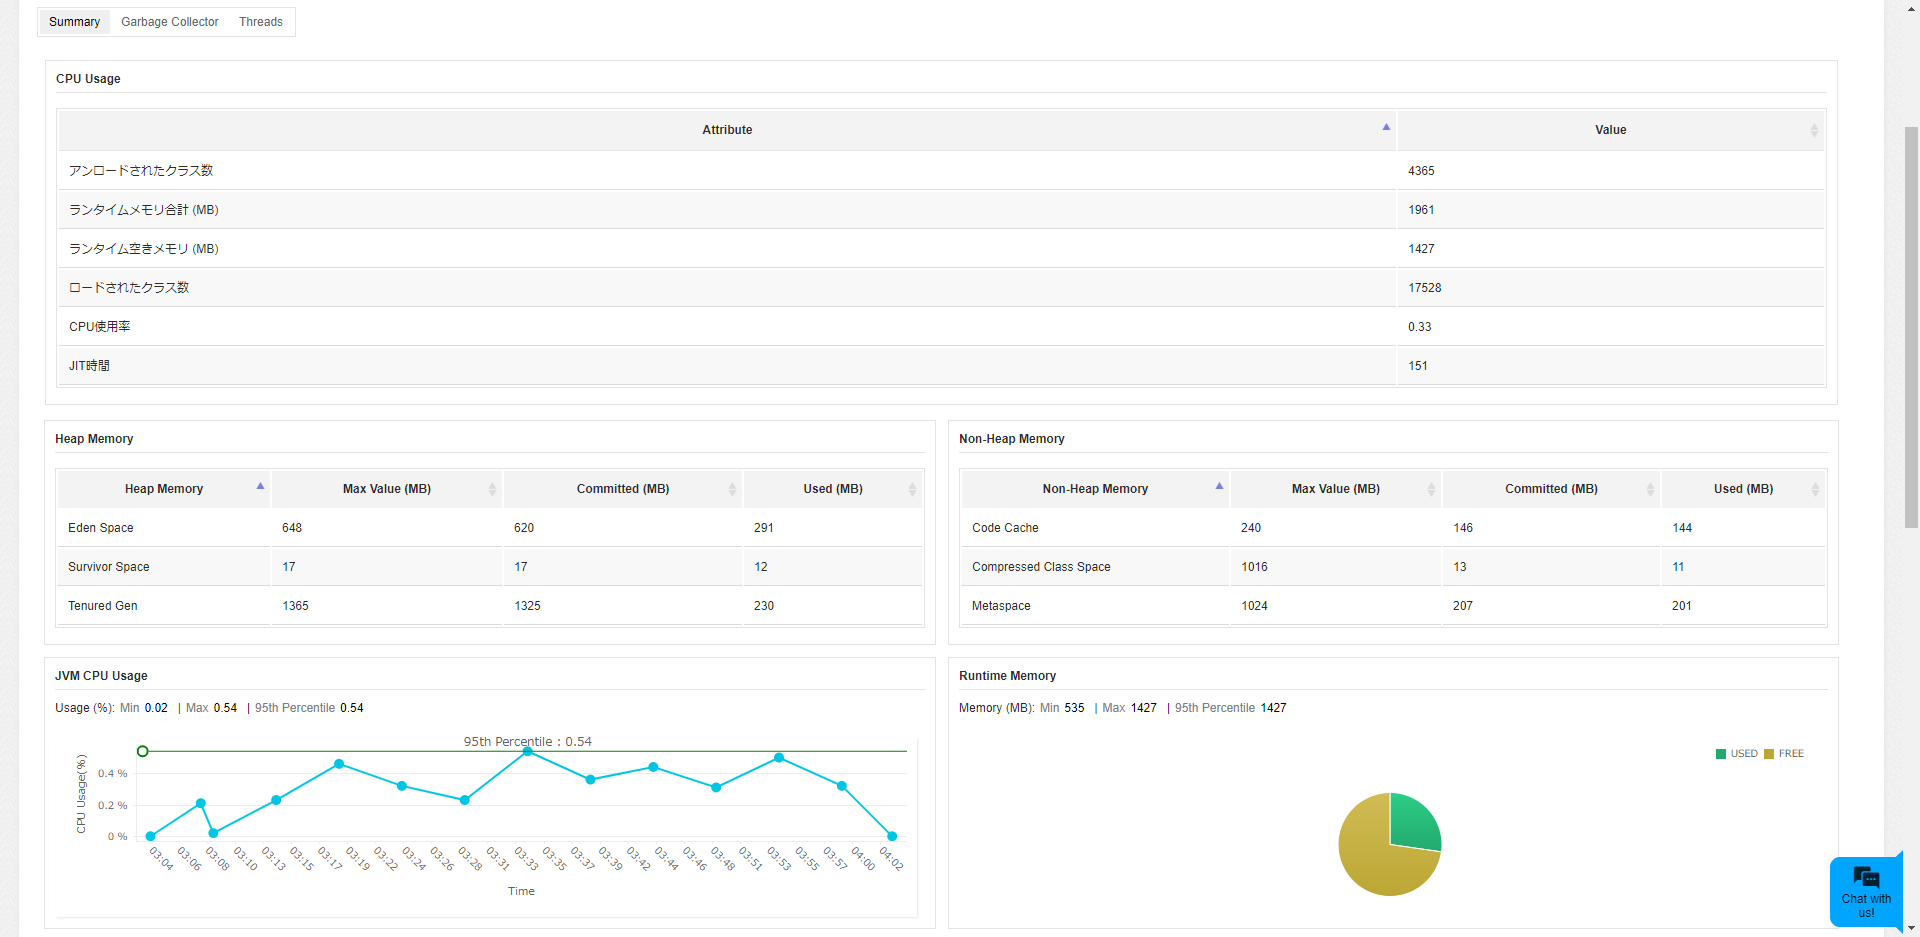Screen dimensions: 1920x937
Task: Sort Heap Memory by Committed (MB)
Action: 622,489
